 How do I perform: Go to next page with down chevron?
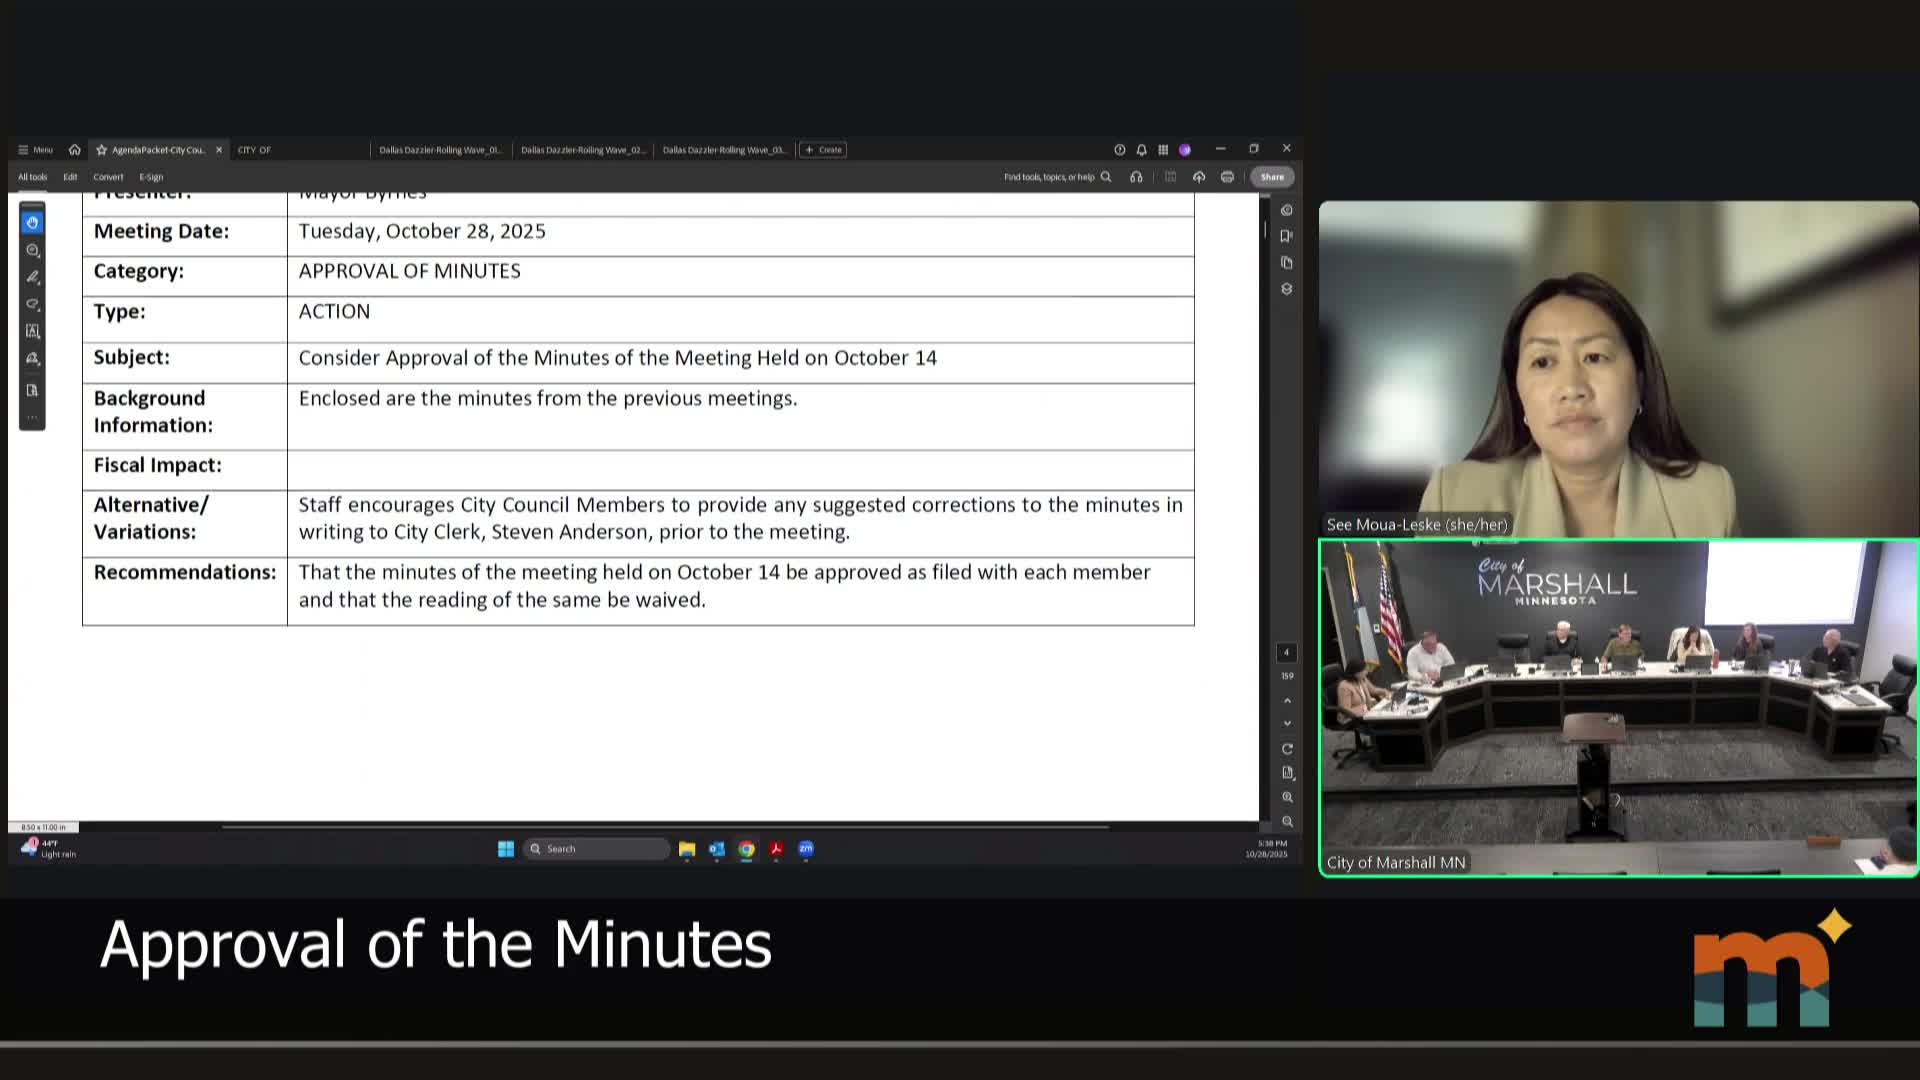click(x=1288, y=723)
